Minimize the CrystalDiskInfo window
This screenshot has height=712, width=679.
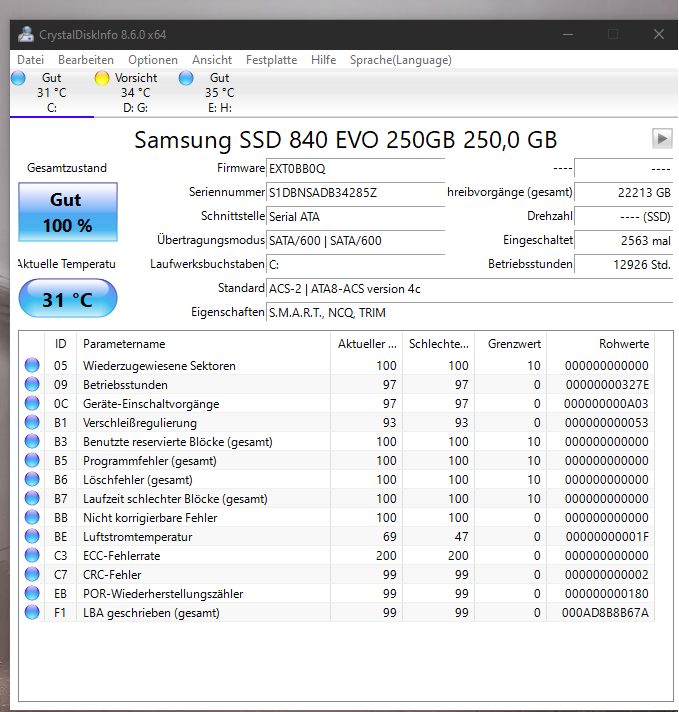568,35
